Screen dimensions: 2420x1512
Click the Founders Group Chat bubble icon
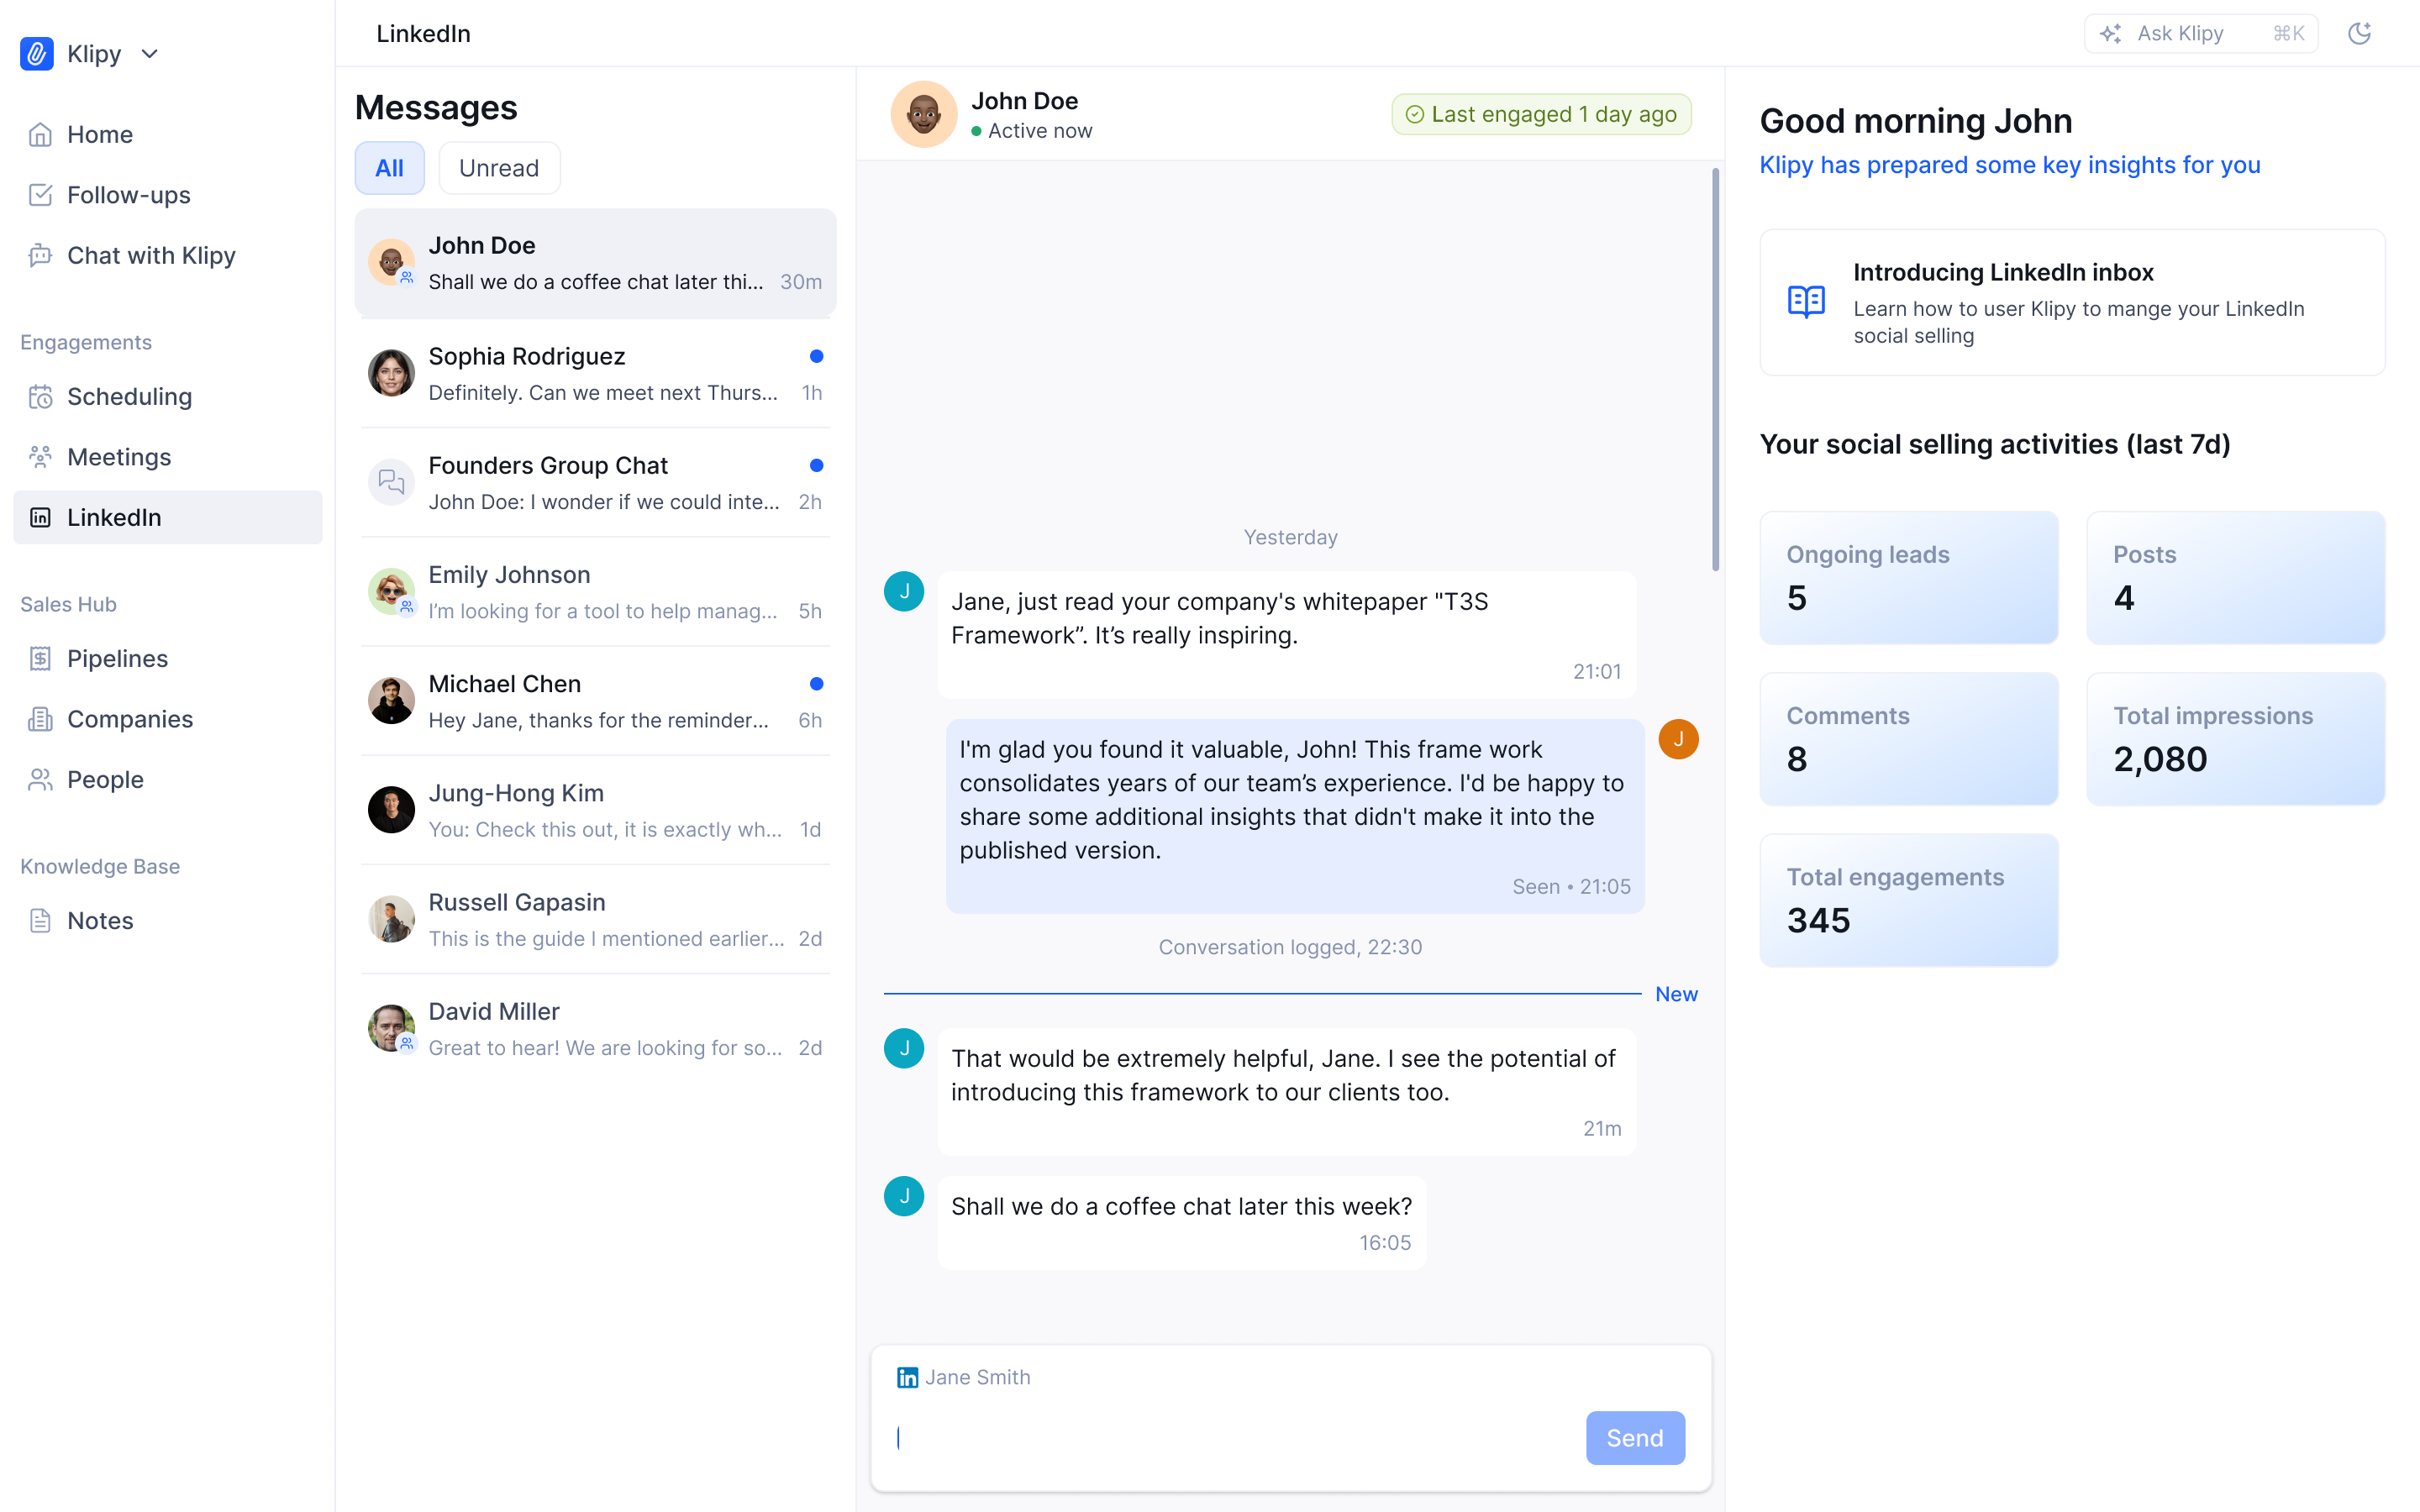click(391, 483)
